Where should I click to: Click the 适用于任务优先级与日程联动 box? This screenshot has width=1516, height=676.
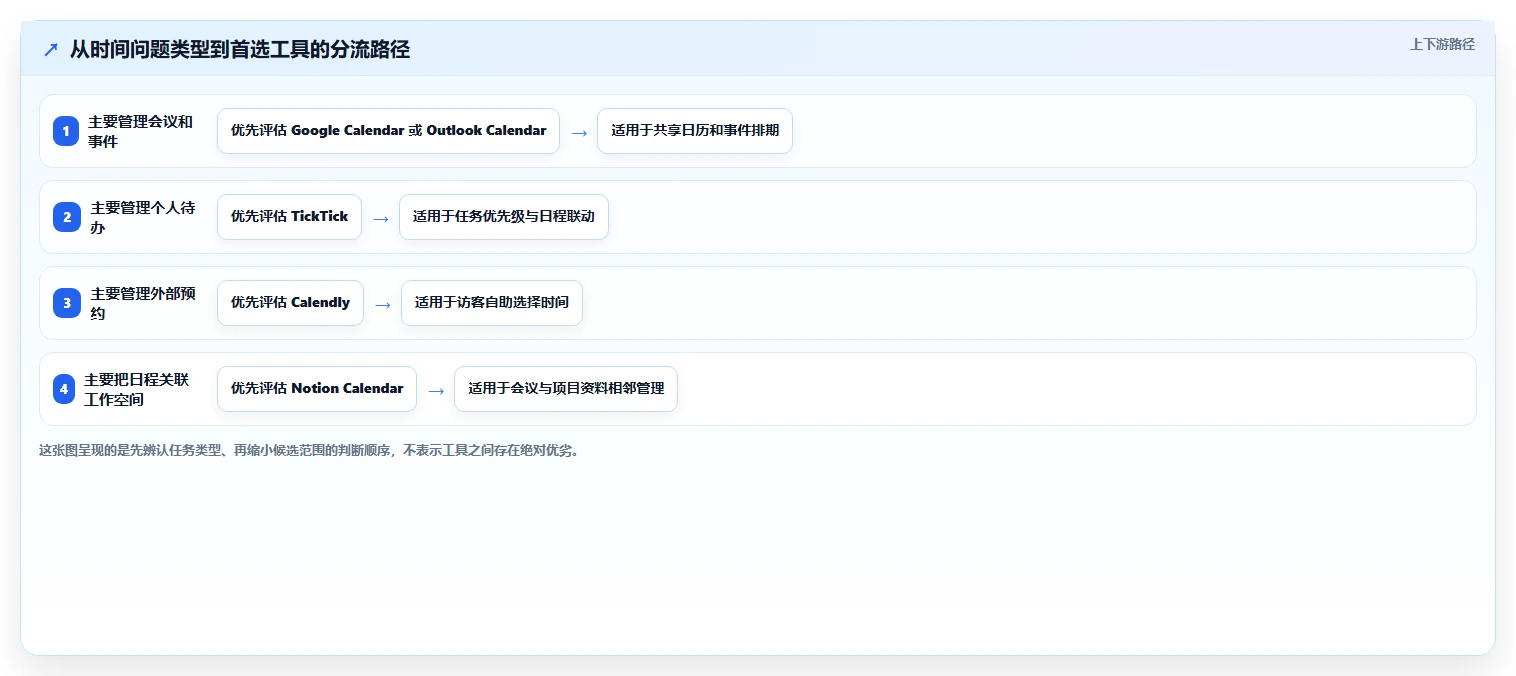(x=504, y=217)
